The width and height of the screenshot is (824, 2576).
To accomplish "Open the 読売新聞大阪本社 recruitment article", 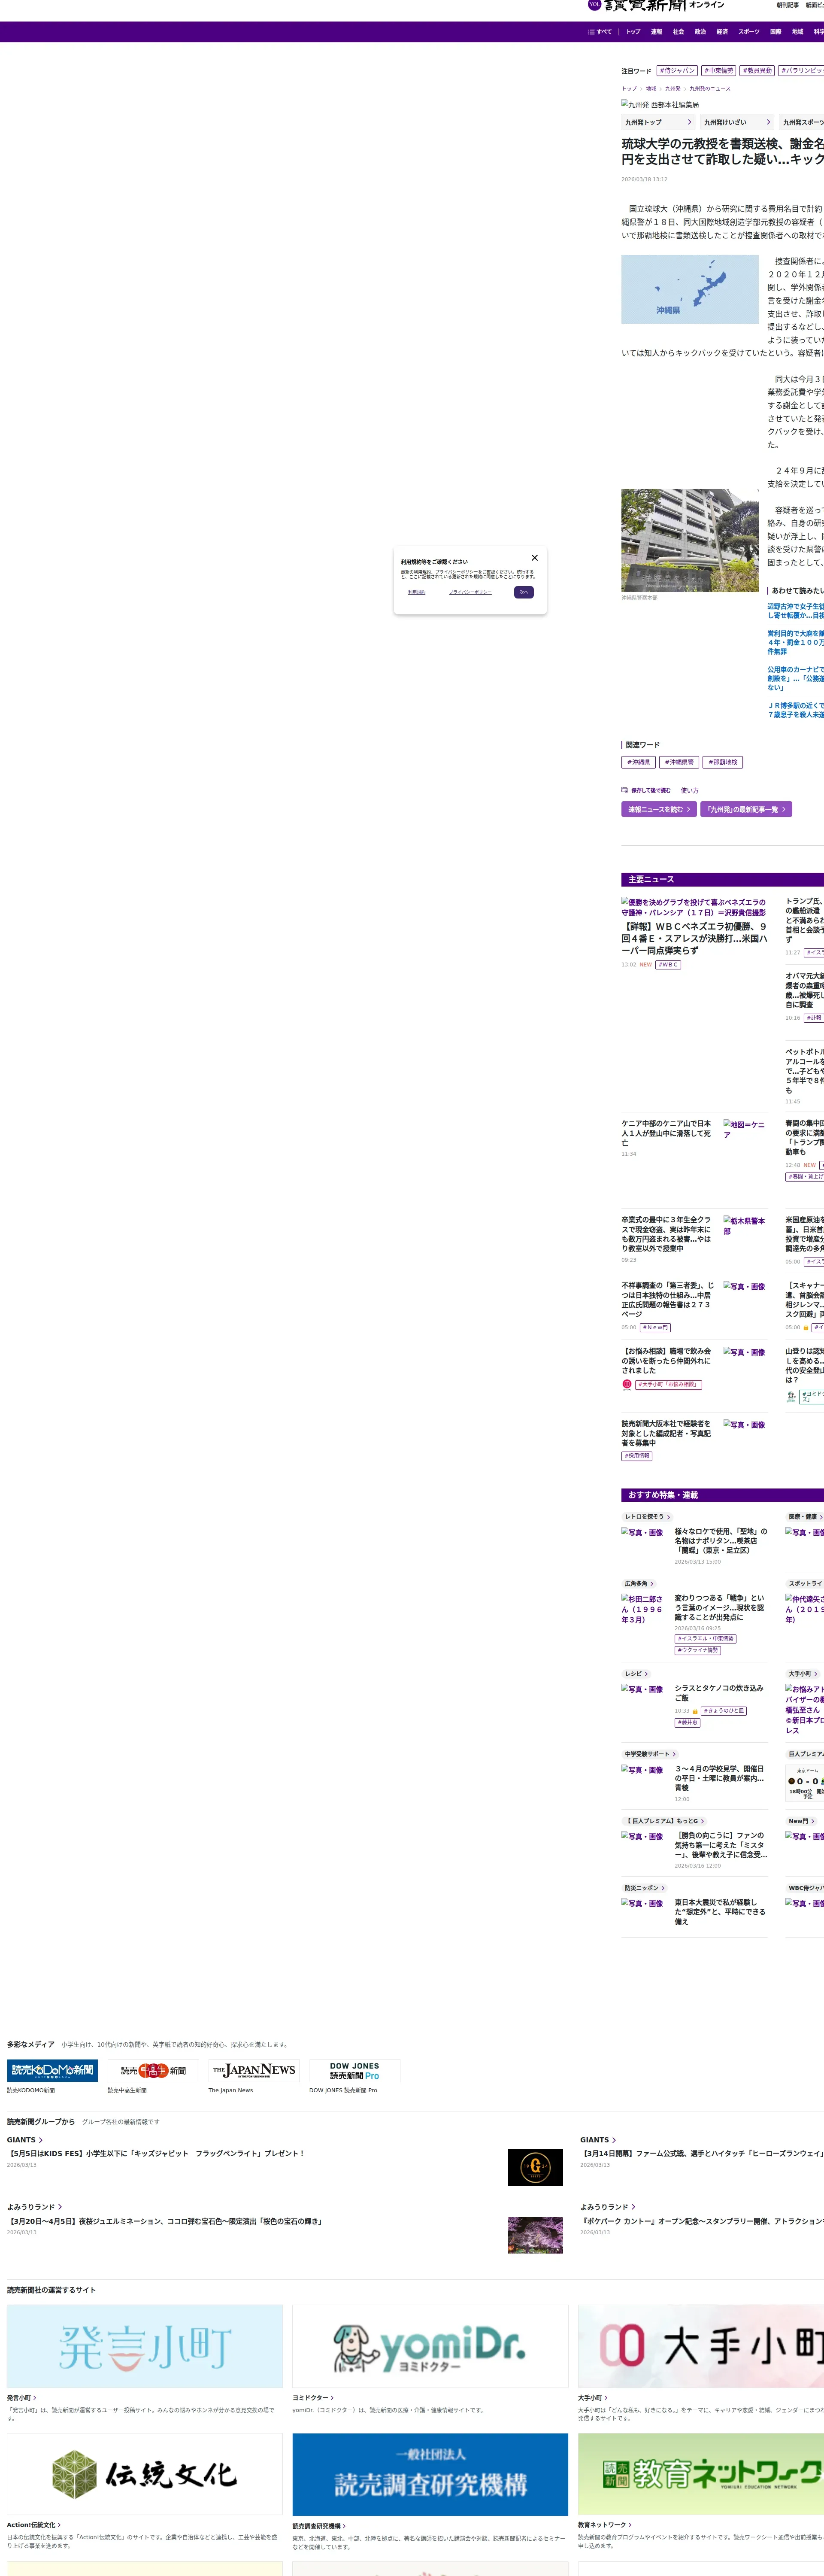I will (x=666, y=1433).
